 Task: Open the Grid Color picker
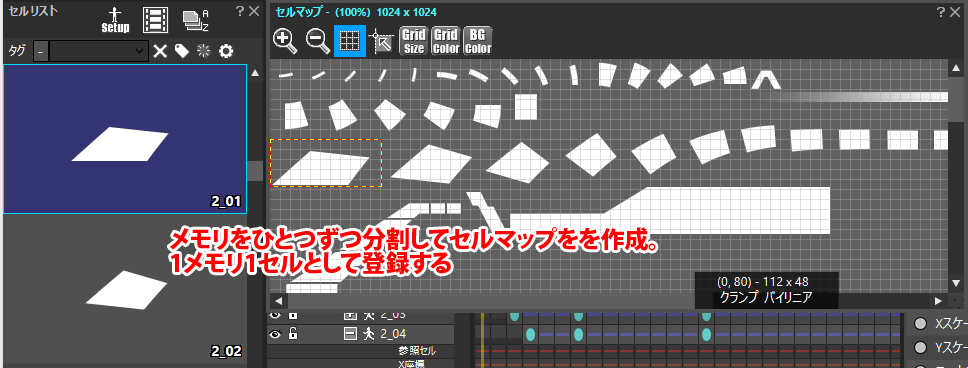click(446, 41)
